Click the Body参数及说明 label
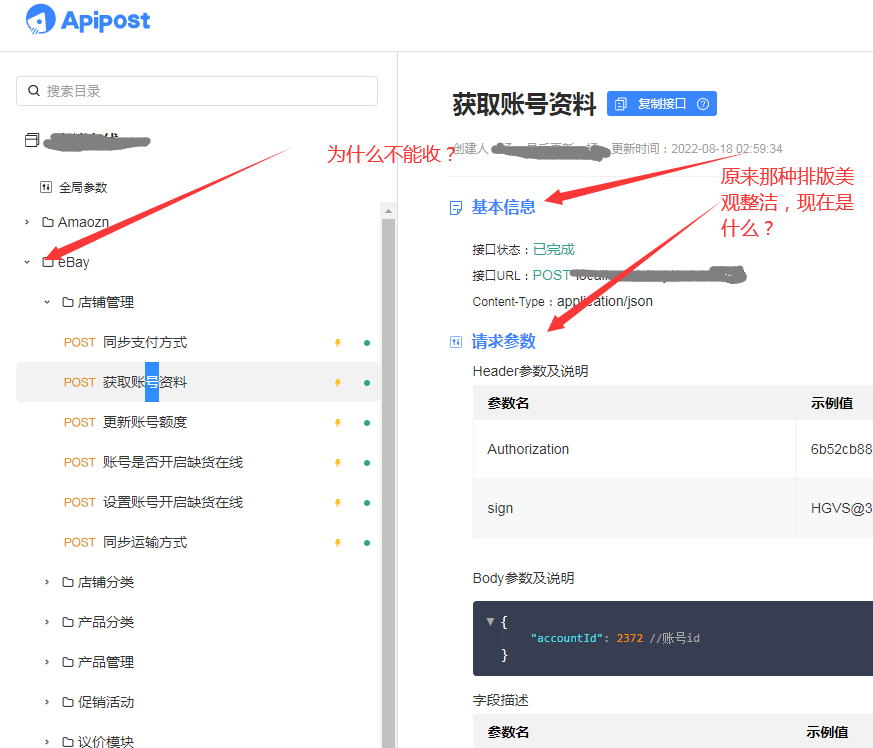The image size is (873, 748). [523, 578]
